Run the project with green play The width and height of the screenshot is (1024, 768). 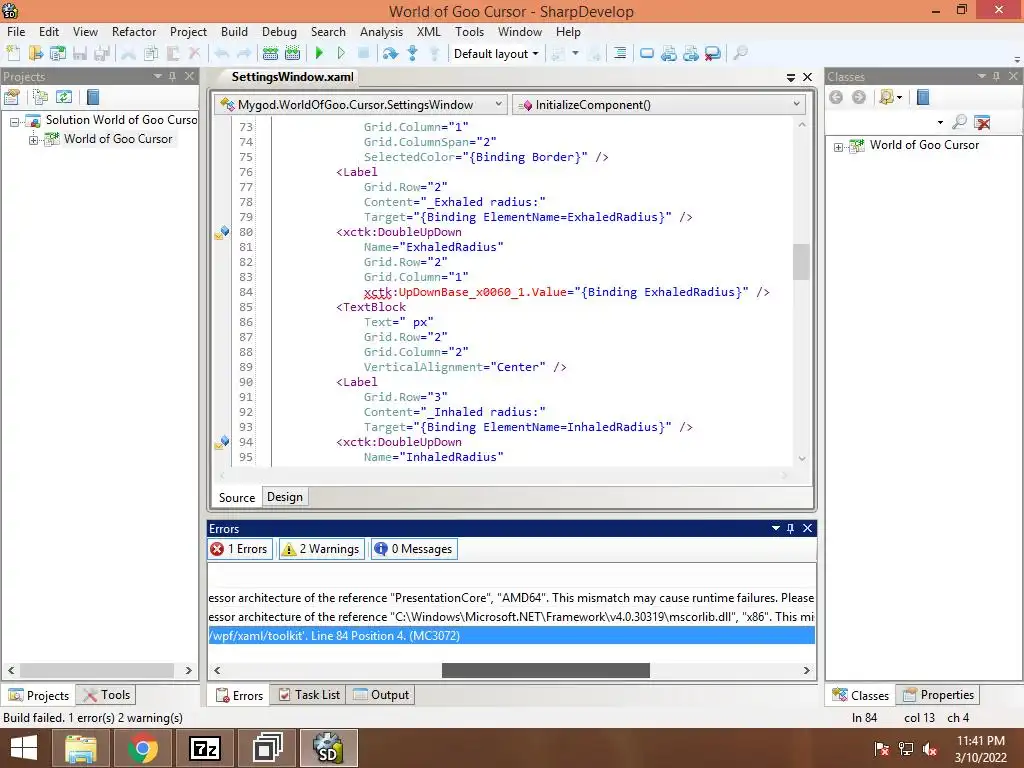tap(319, 54)
